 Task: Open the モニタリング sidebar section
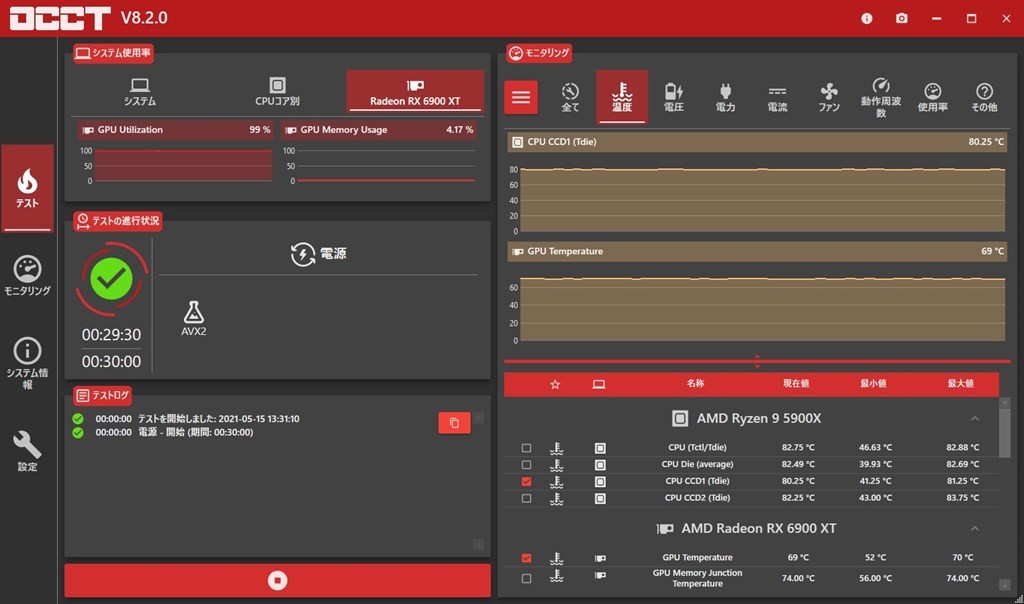[x=28, y=276]
